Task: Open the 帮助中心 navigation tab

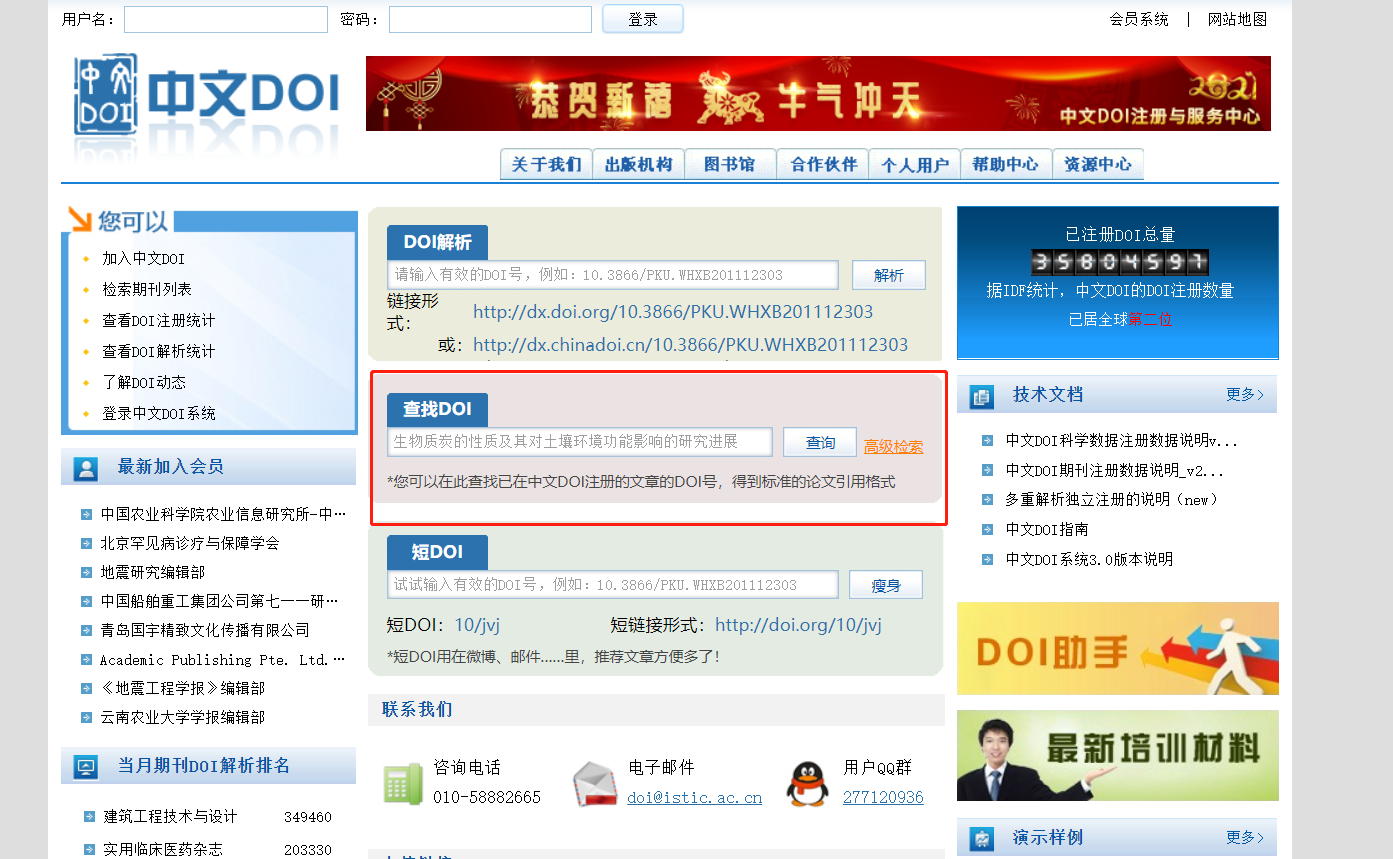Action: point(1006,164)
